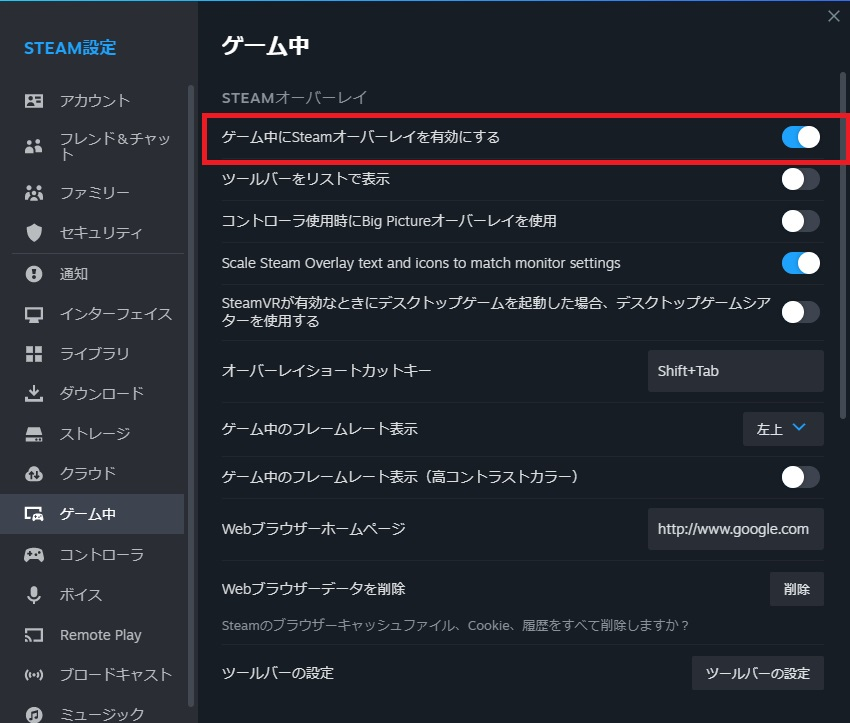Select セキュリティ in the sidebar

point(92,233)
